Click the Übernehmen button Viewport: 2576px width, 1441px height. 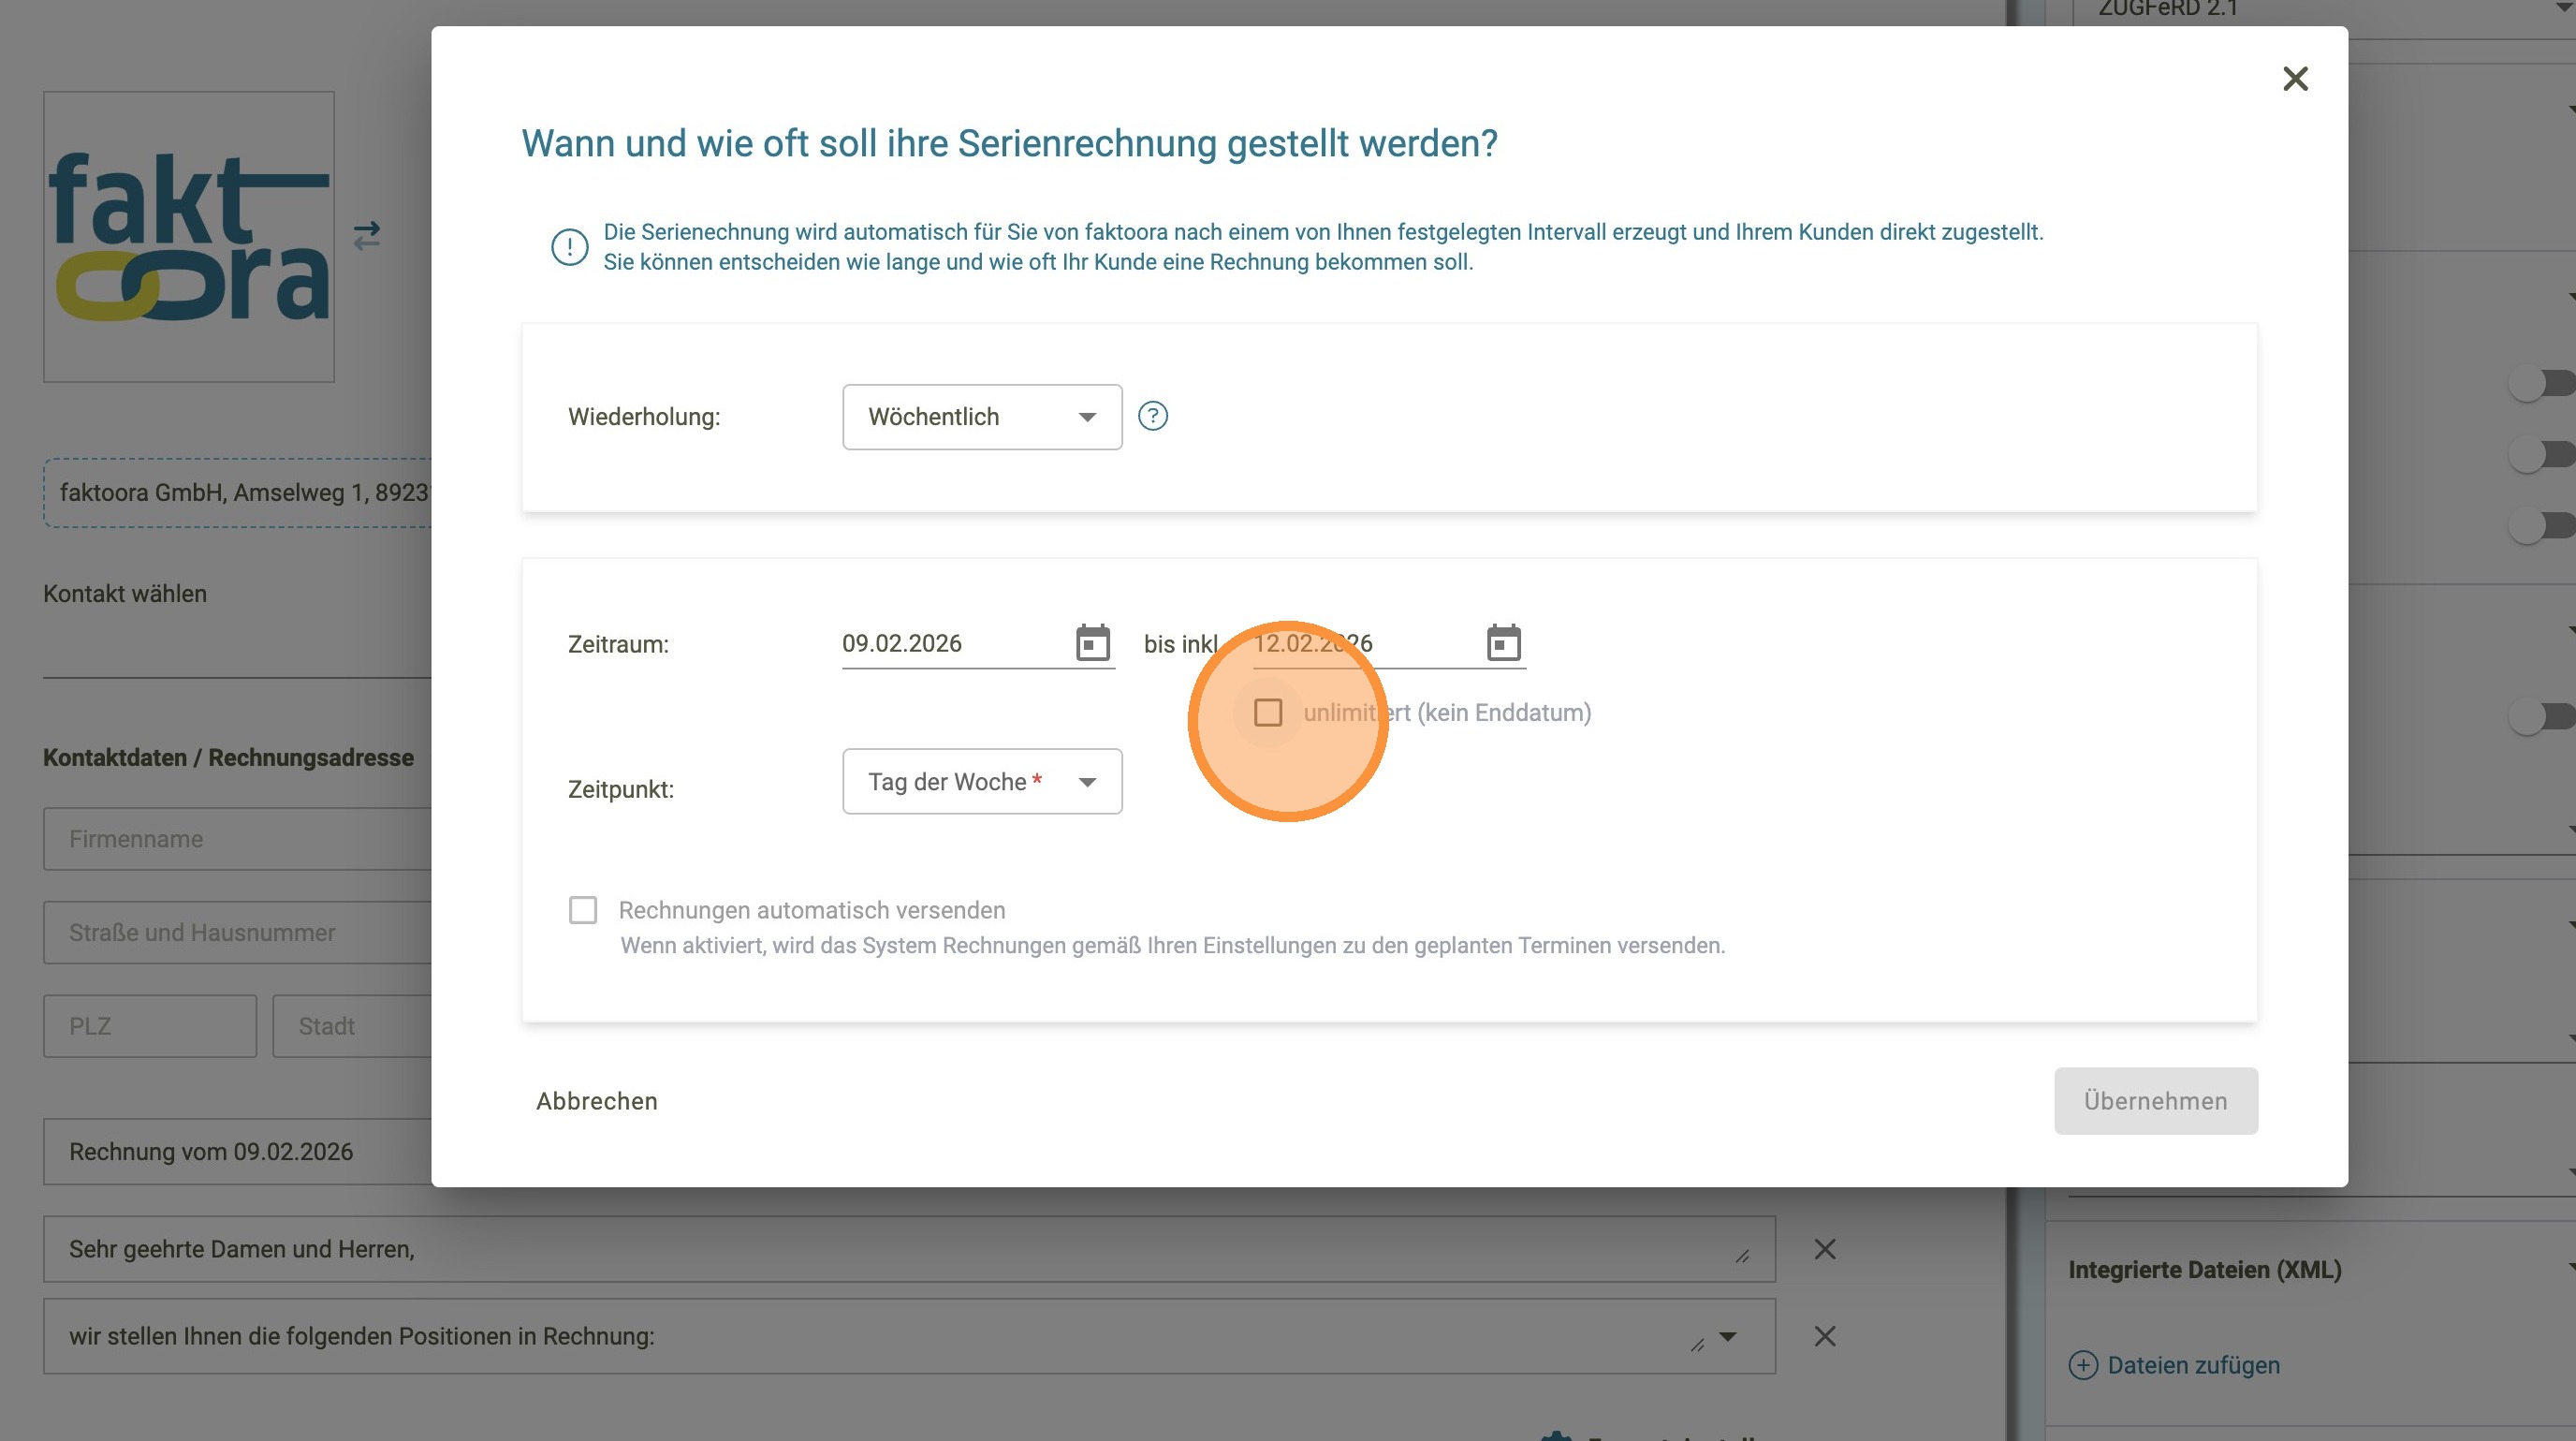[x=2155, y=1101]
